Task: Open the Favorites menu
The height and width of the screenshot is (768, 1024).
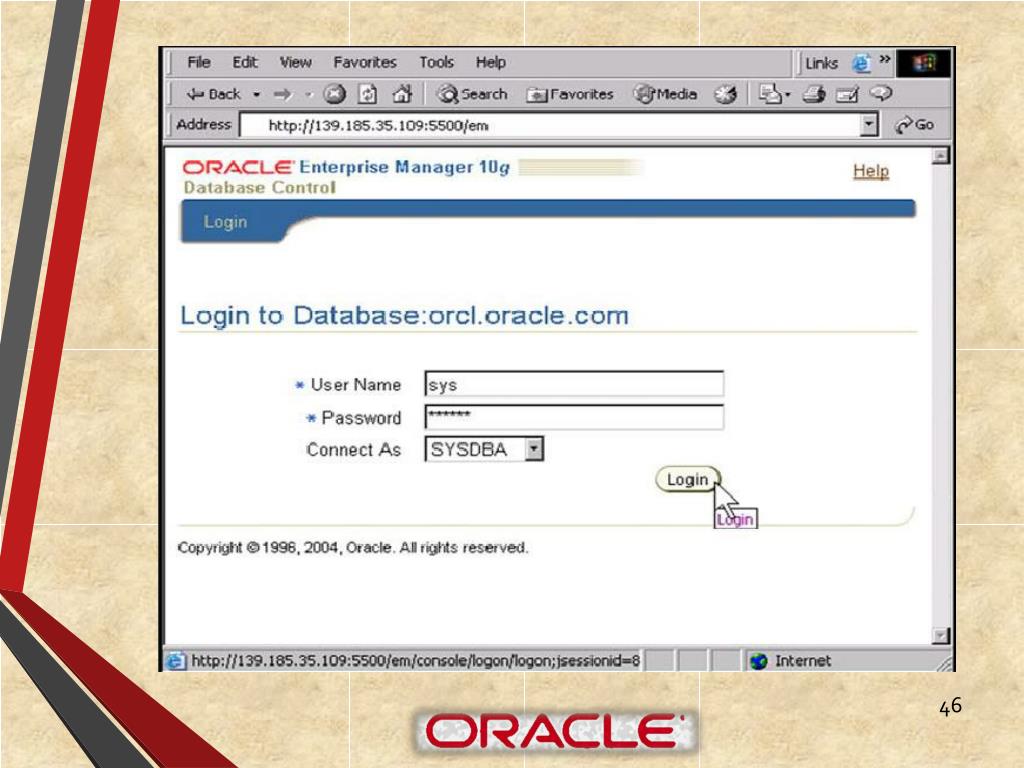Action: (x=364, y=63)
